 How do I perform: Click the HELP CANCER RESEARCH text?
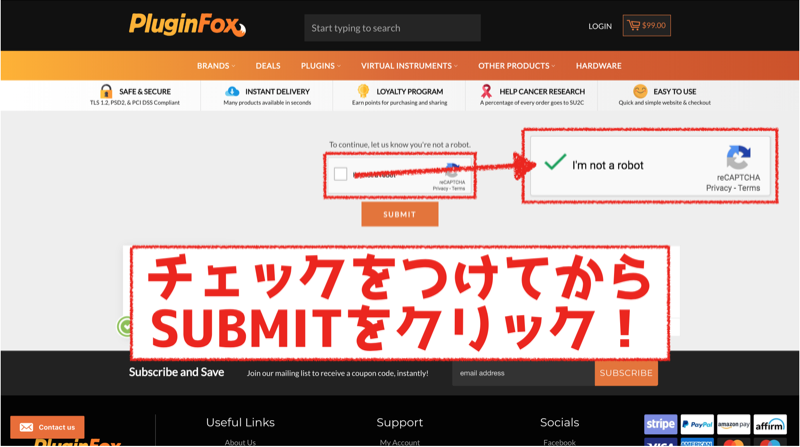click(x=542, y=91)
